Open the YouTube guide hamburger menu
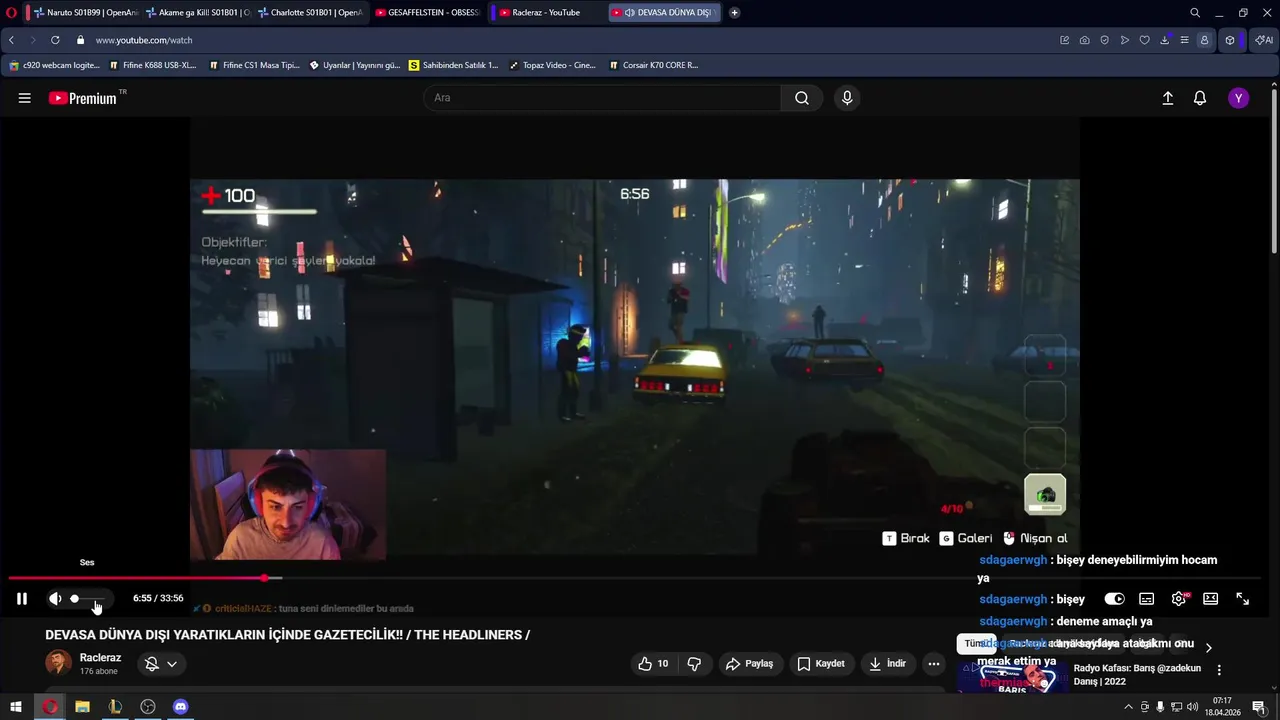Screen dimensions: 1280x720 click(x=25, y=98)
